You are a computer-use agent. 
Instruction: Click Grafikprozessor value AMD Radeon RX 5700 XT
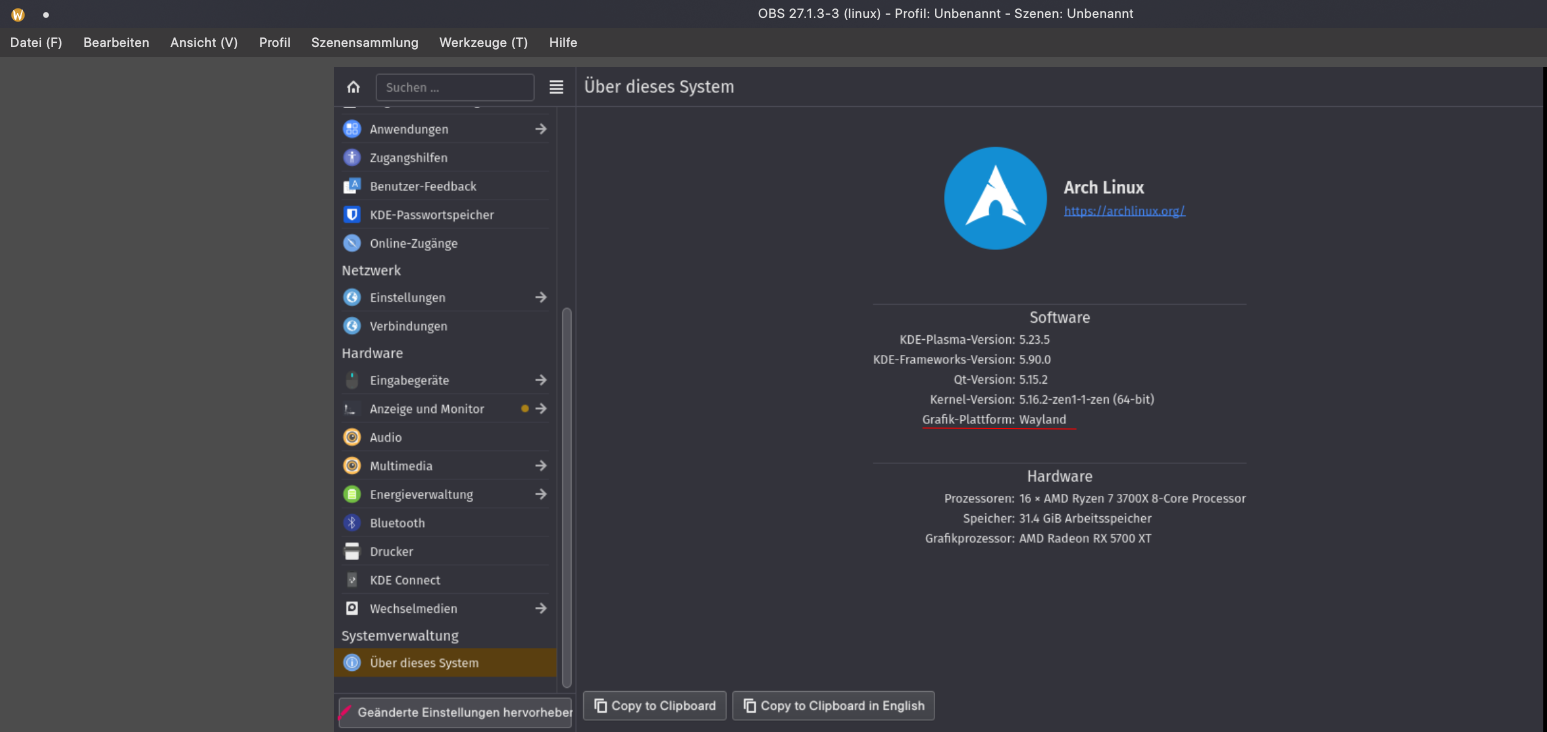pos(1085,538)
